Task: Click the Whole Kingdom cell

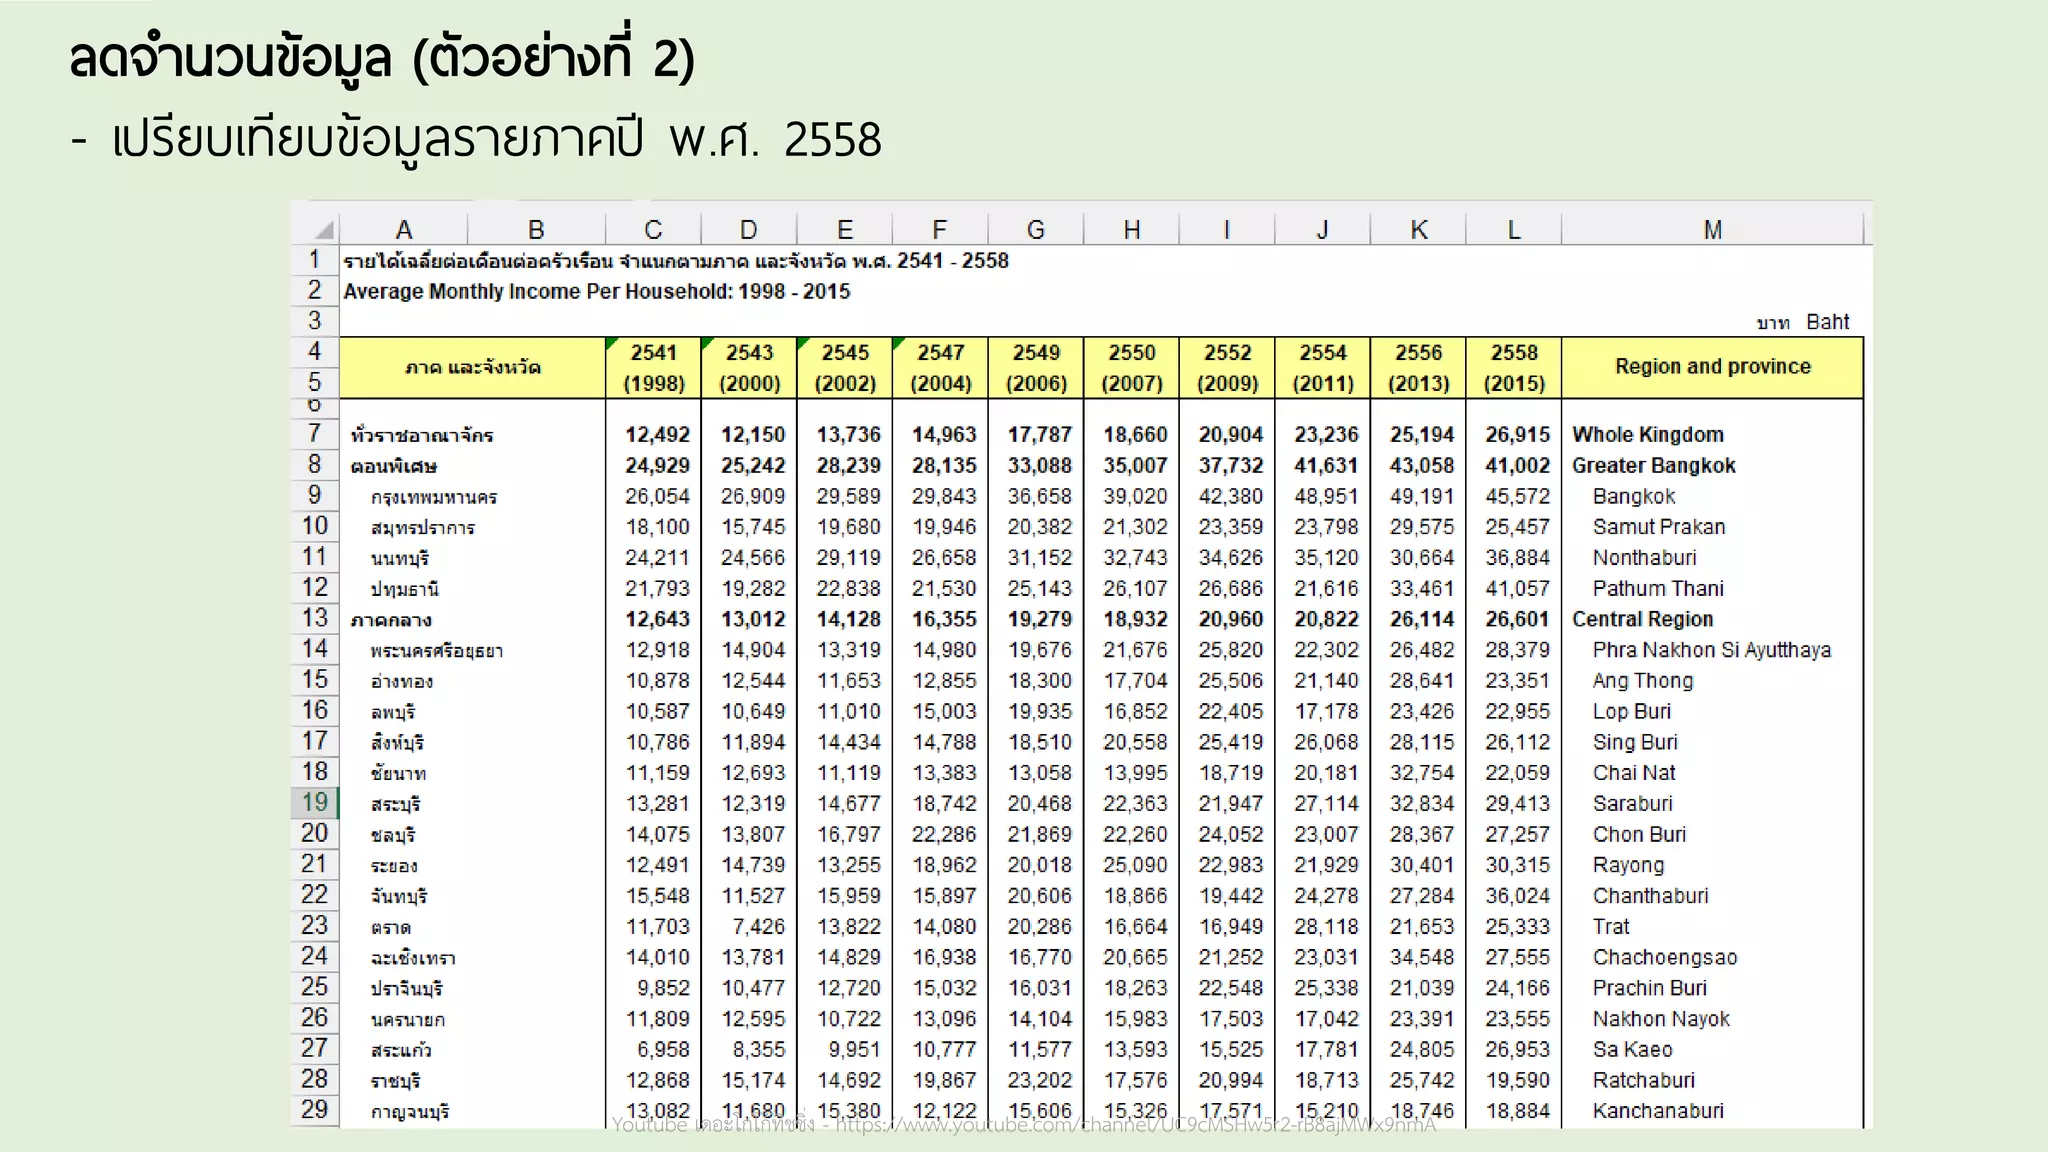Action: pos(1647,434)
